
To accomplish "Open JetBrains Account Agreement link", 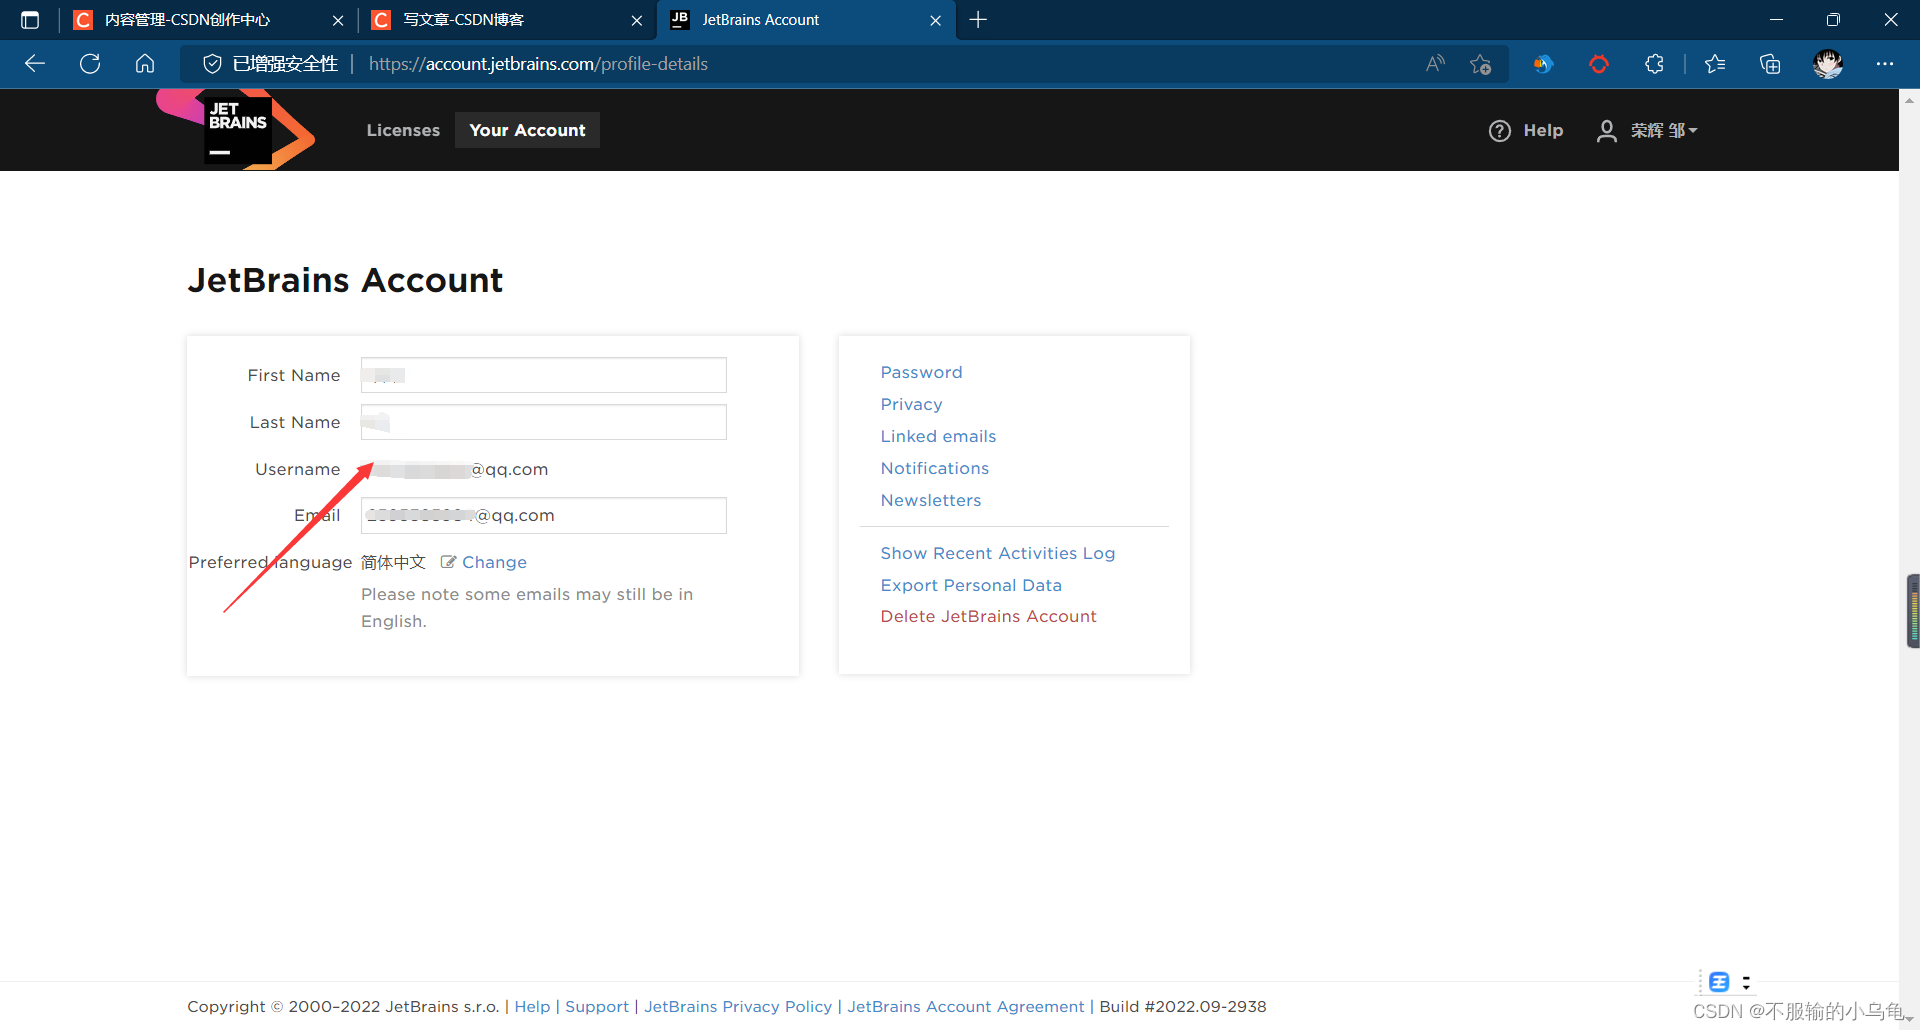I will [x=965, y=1006].
